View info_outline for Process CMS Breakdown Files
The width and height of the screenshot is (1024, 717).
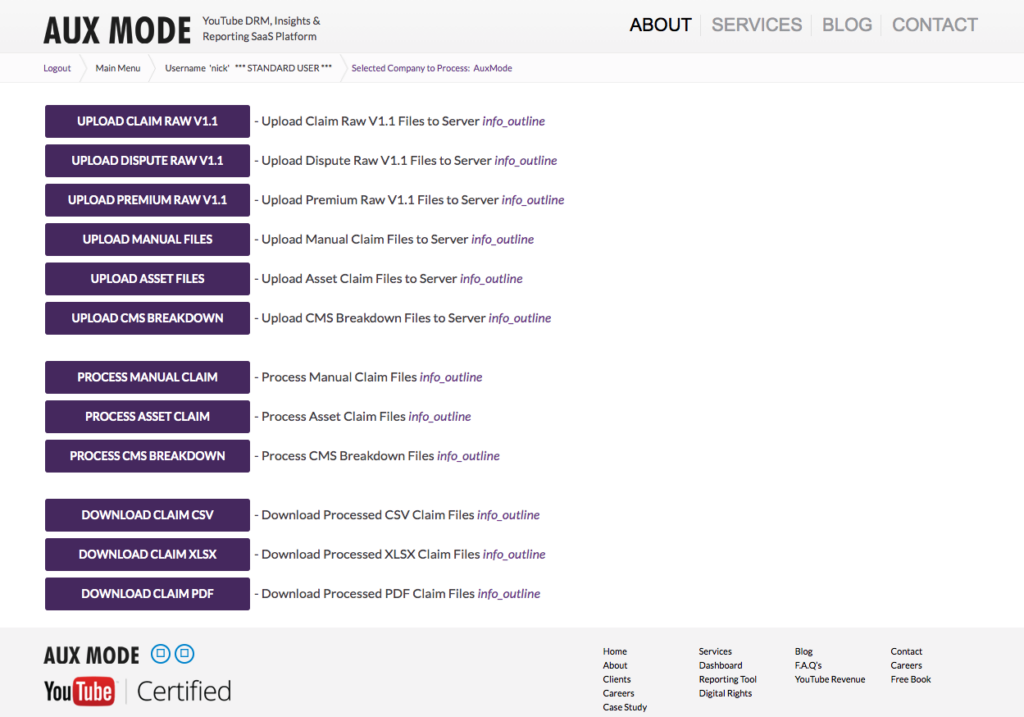point(468,456)
